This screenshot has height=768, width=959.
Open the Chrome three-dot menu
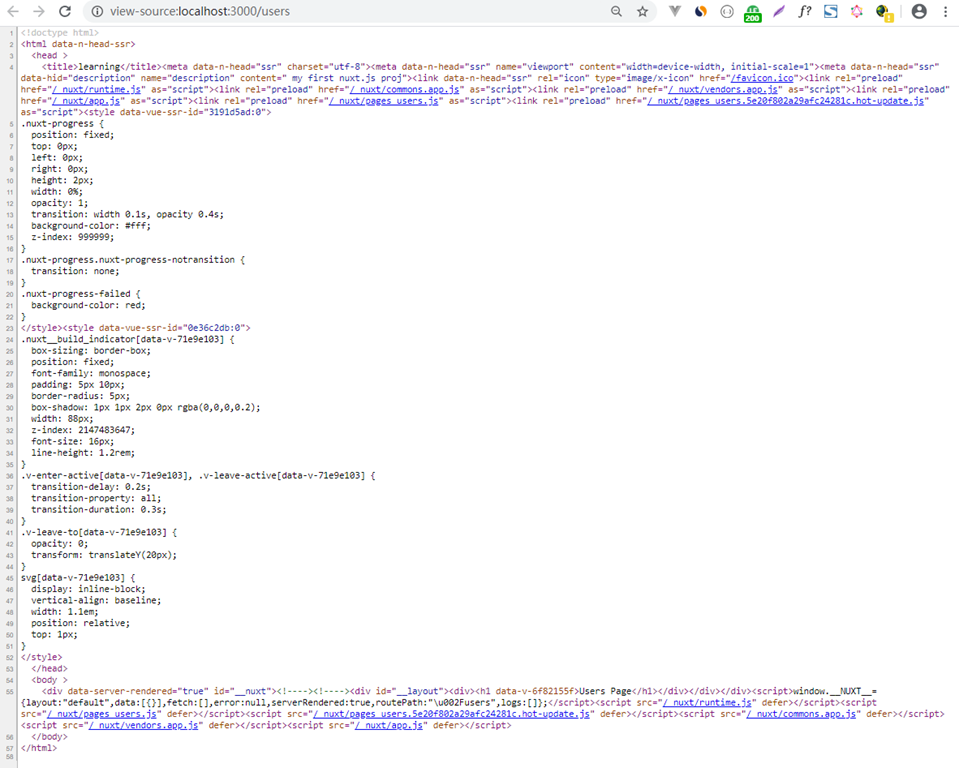945,11
